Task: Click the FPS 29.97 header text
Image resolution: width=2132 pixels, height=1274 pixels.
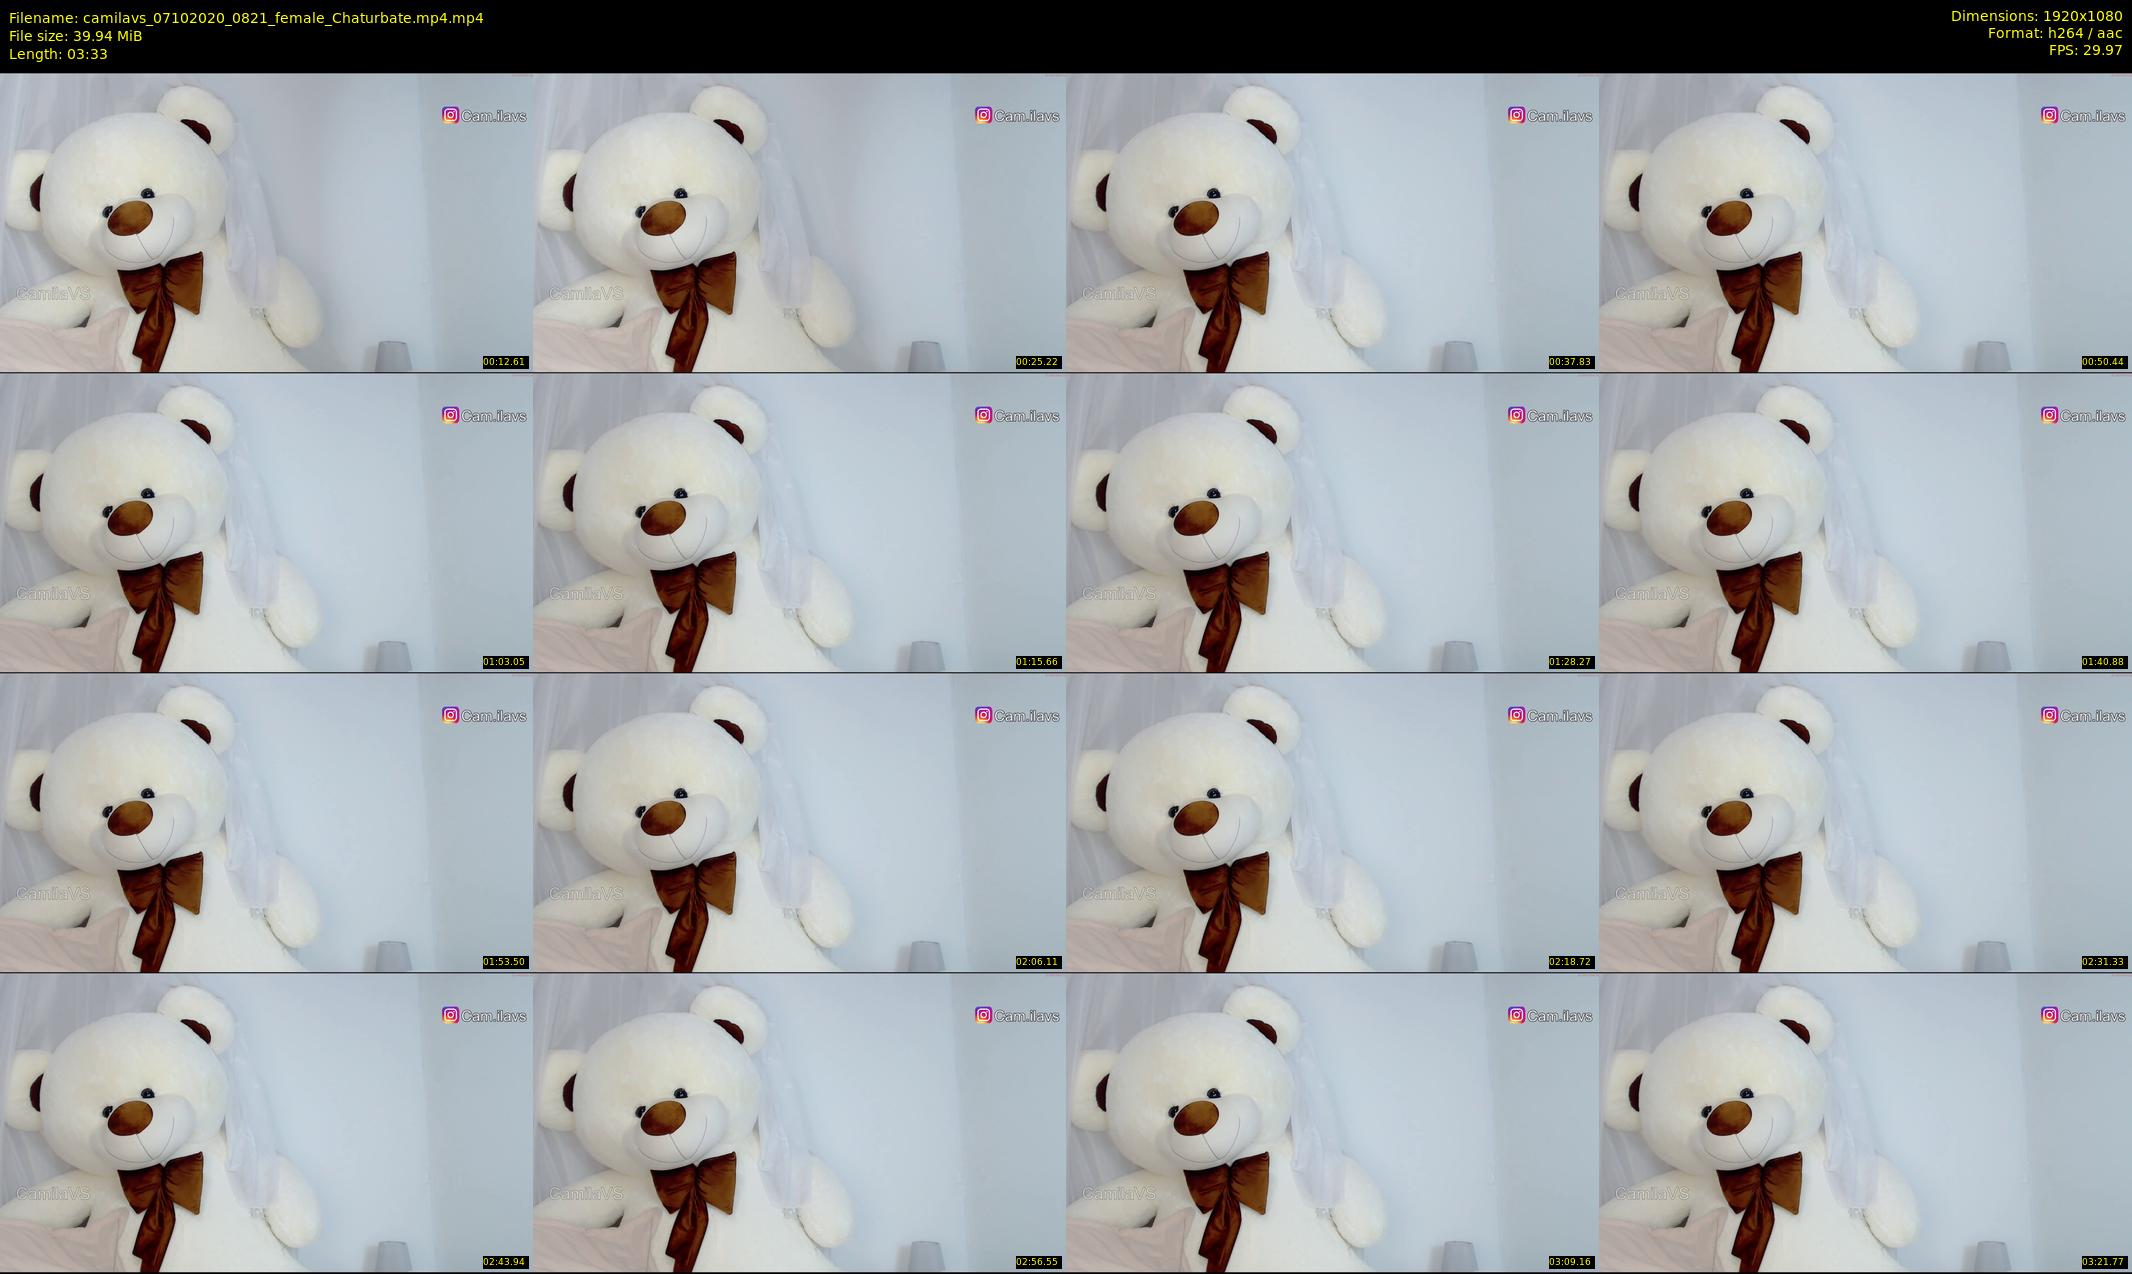Action: pyautogui.click(x=2085, y=50)
